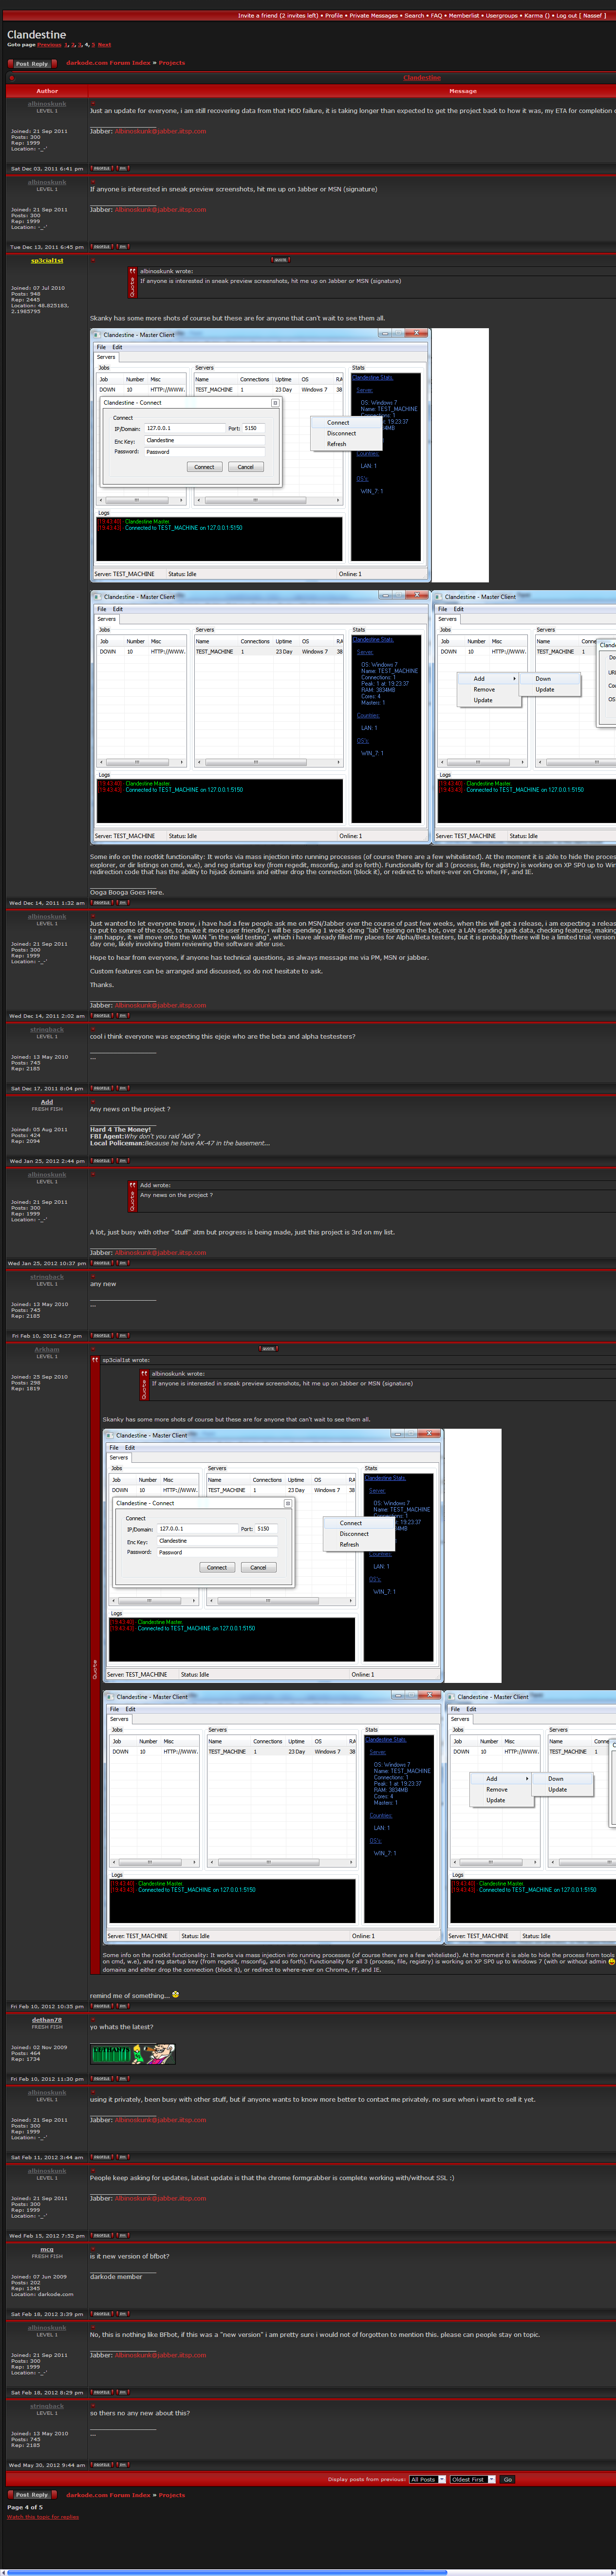Open sp3cial1st's author name link
This screenshot has height=2576, width=616.
[x=47, y=260]
